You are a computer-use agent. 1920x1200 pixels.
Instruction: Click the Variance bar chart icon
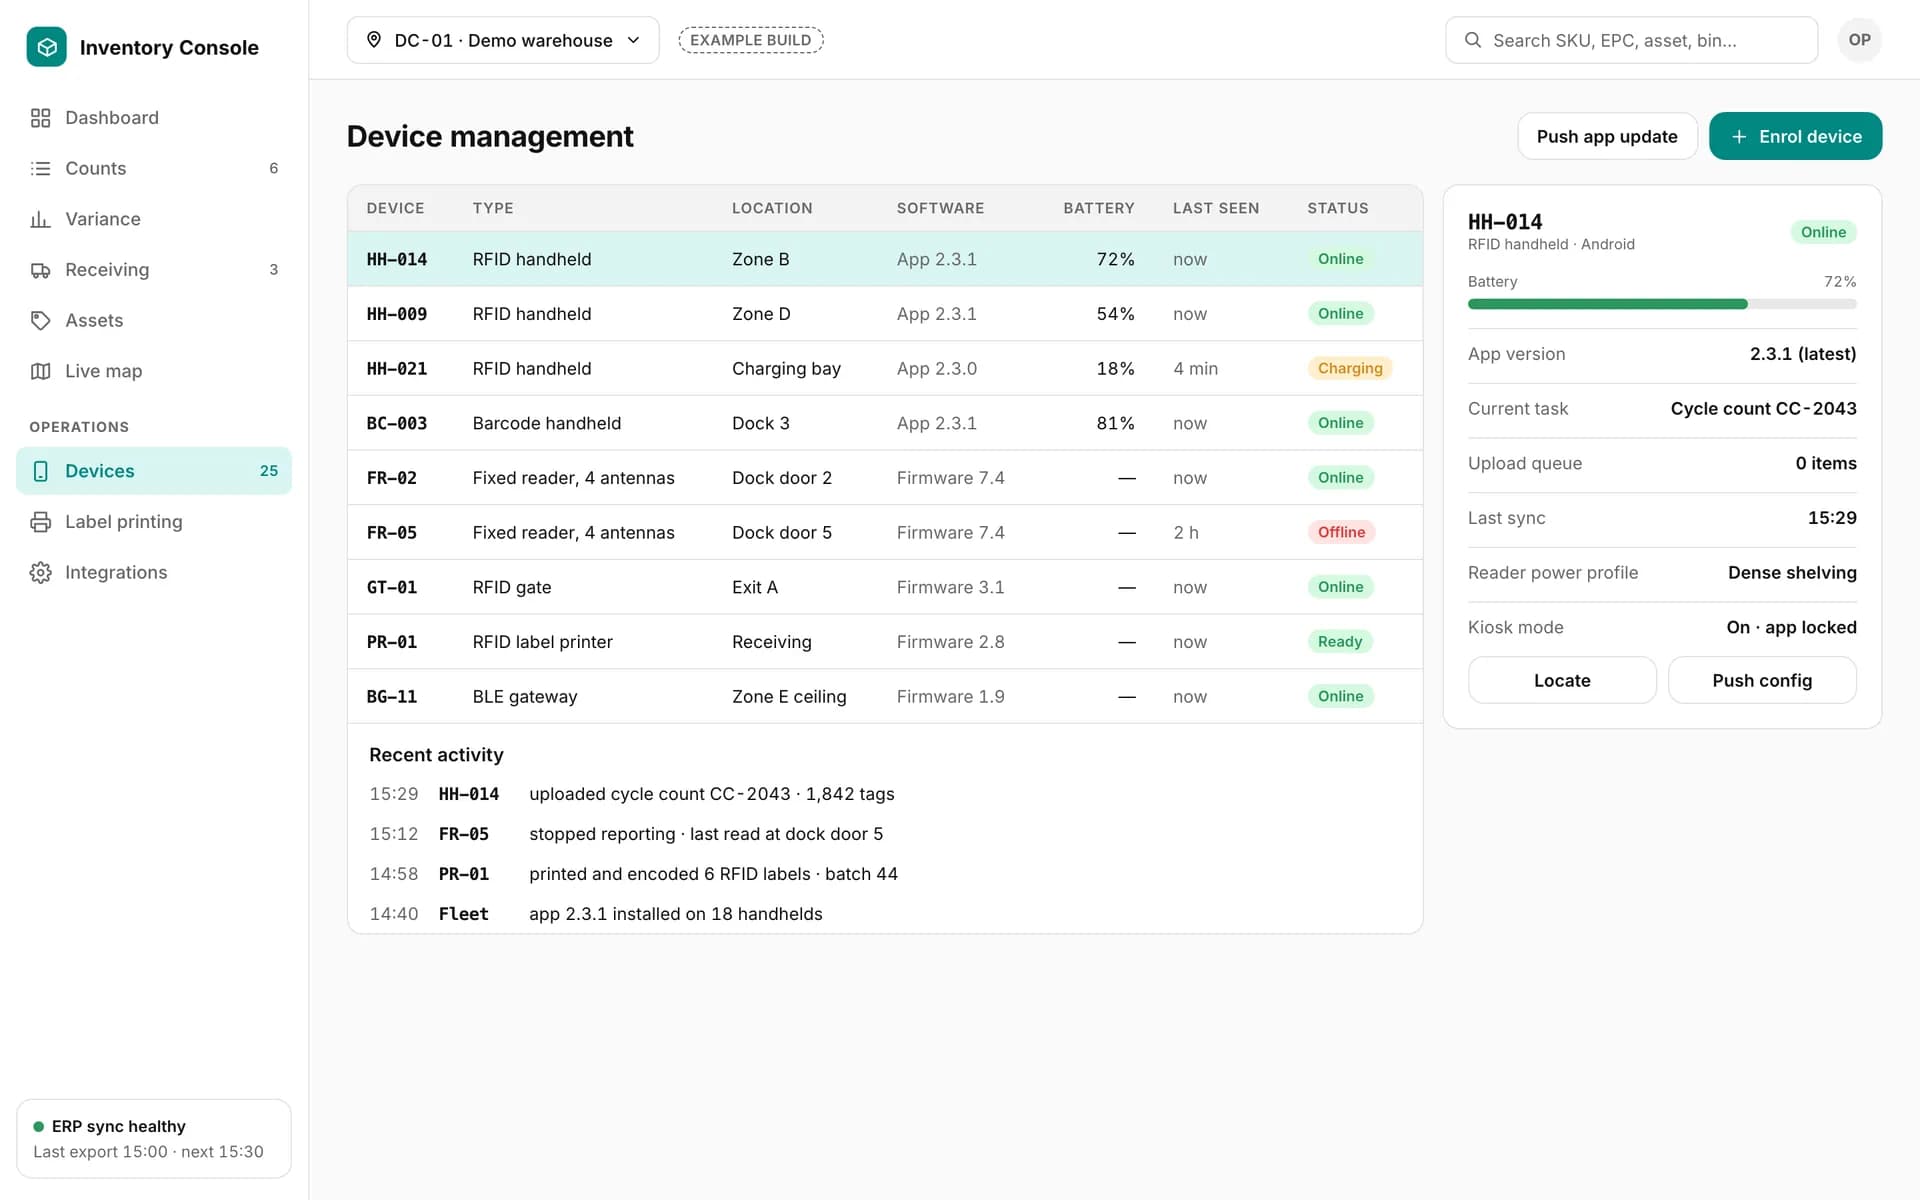(x=40, y=219)
